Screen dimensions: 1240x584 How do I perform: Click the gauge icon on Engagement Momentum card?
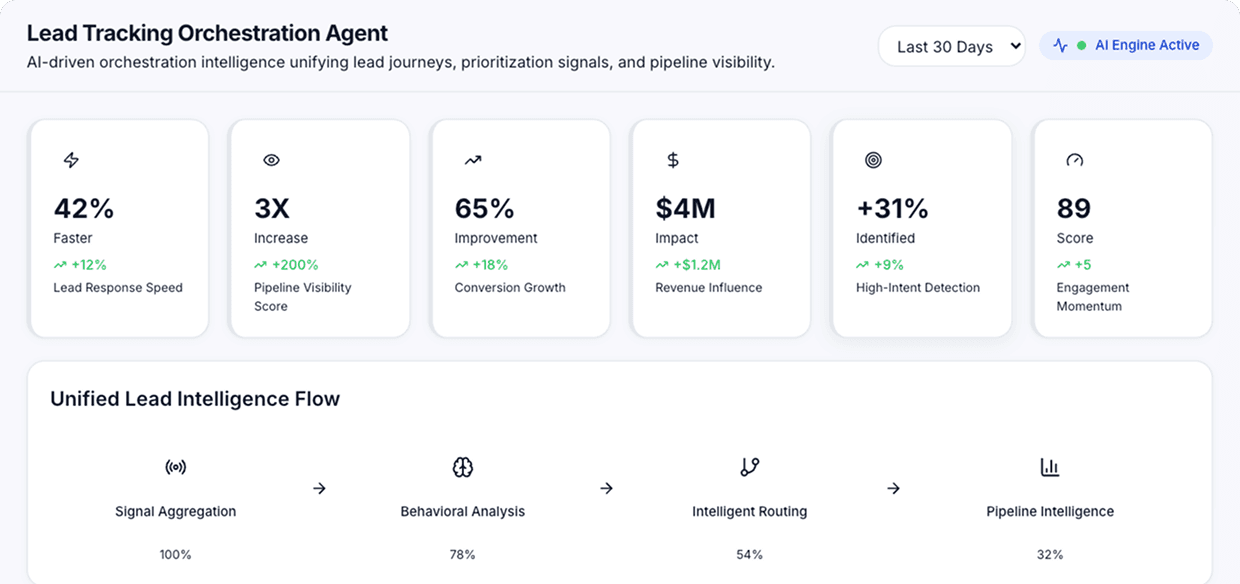click(1074, 159)
